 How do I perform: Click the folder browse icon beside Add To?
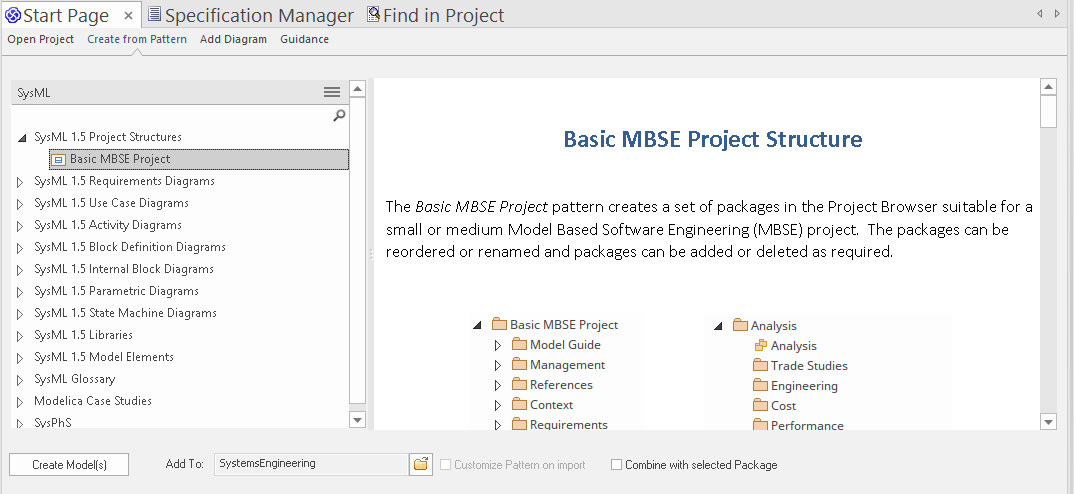tap(421, 464)
